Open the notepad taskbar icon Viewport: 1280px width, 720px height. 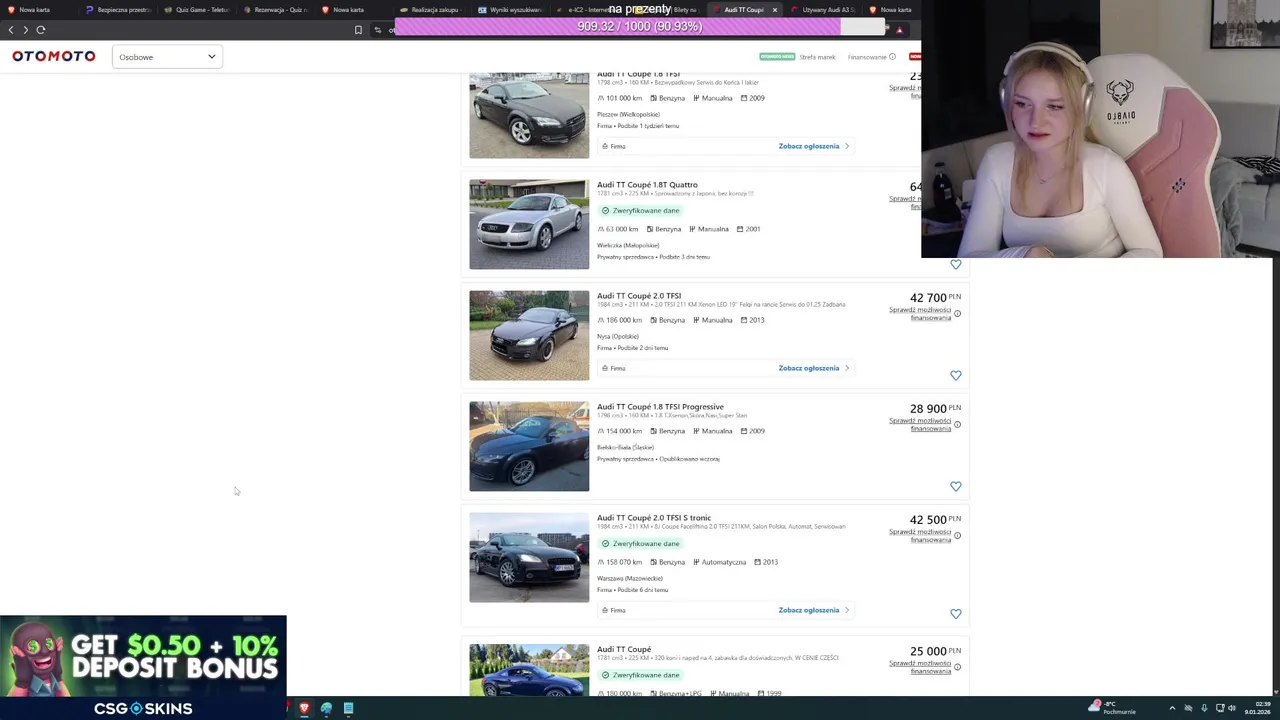click(348, 708)
